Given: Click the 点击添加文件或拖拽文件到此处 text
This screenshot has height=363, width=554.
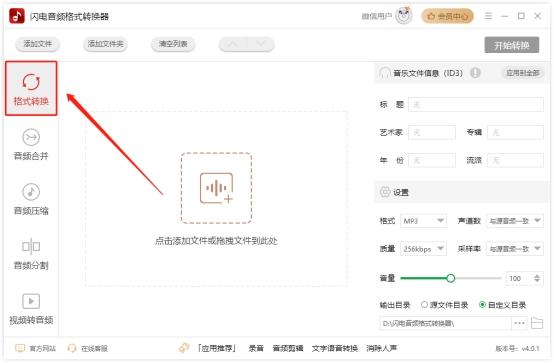Looking at the screenshot, I should (216, 241).
